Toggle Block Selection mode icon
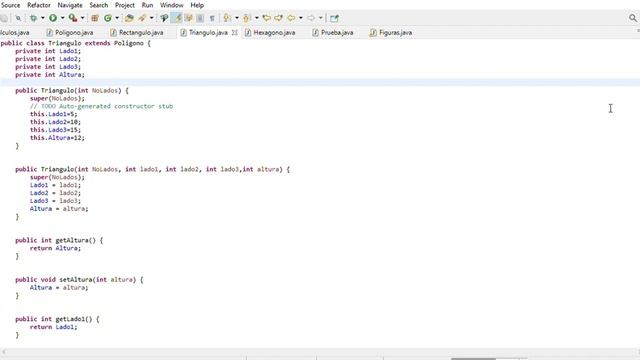640x360 pixels. coord(200,18)
